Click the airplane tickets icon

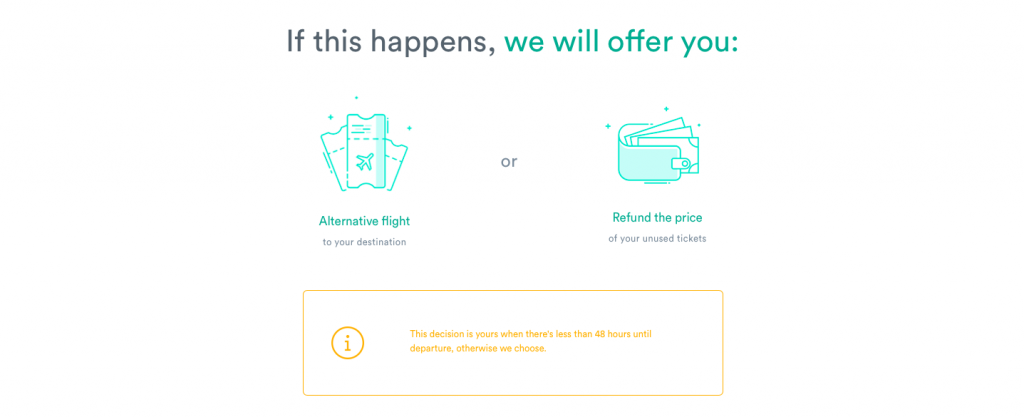(364, 153)
